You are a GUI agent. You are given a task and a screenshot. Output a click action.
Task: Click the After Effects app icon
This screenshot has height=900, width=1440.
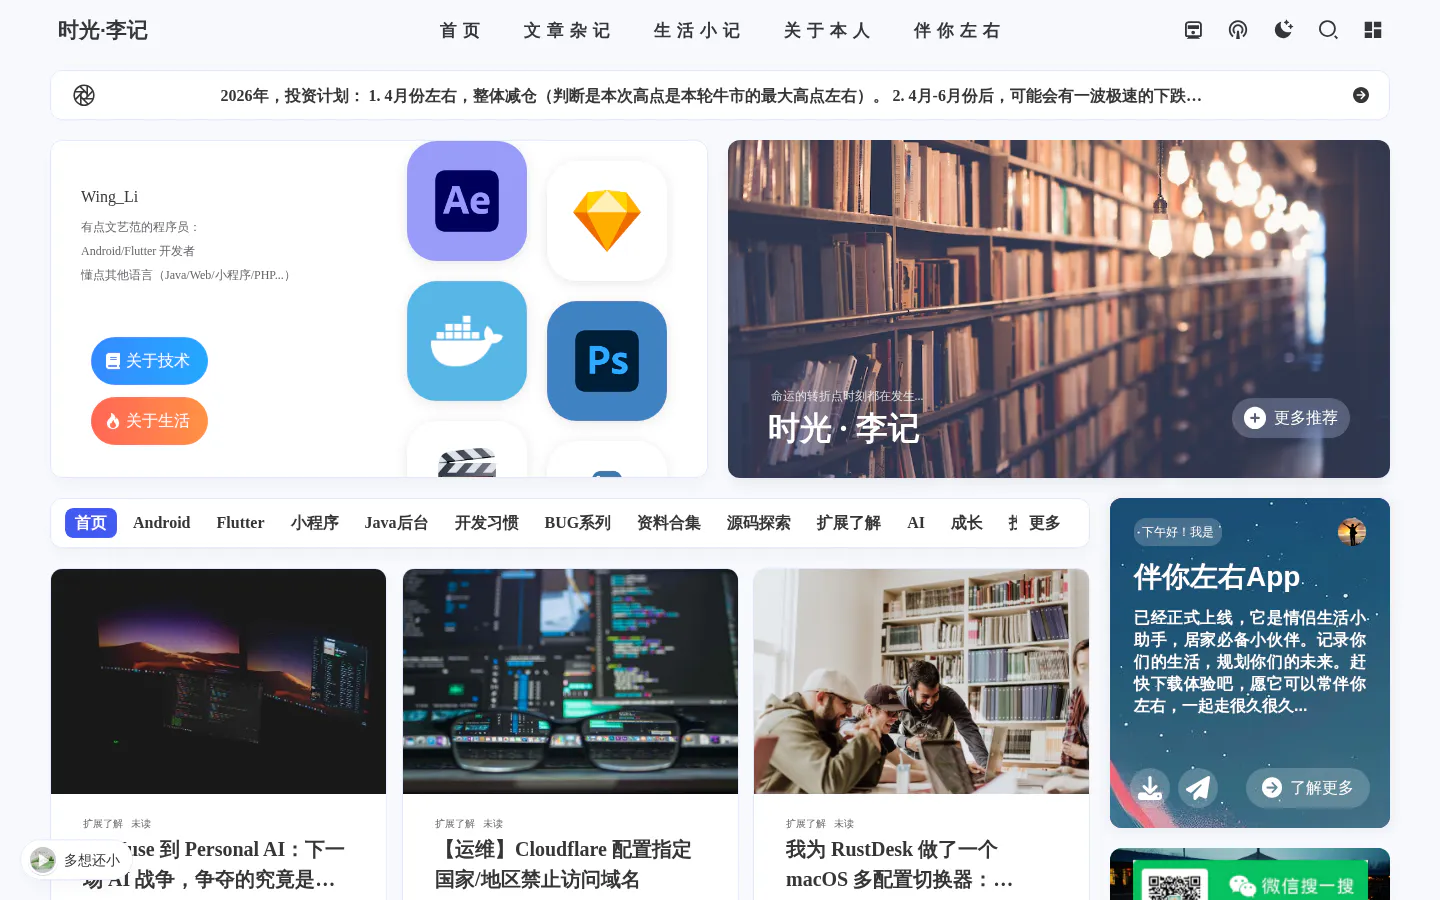point(467,201)
